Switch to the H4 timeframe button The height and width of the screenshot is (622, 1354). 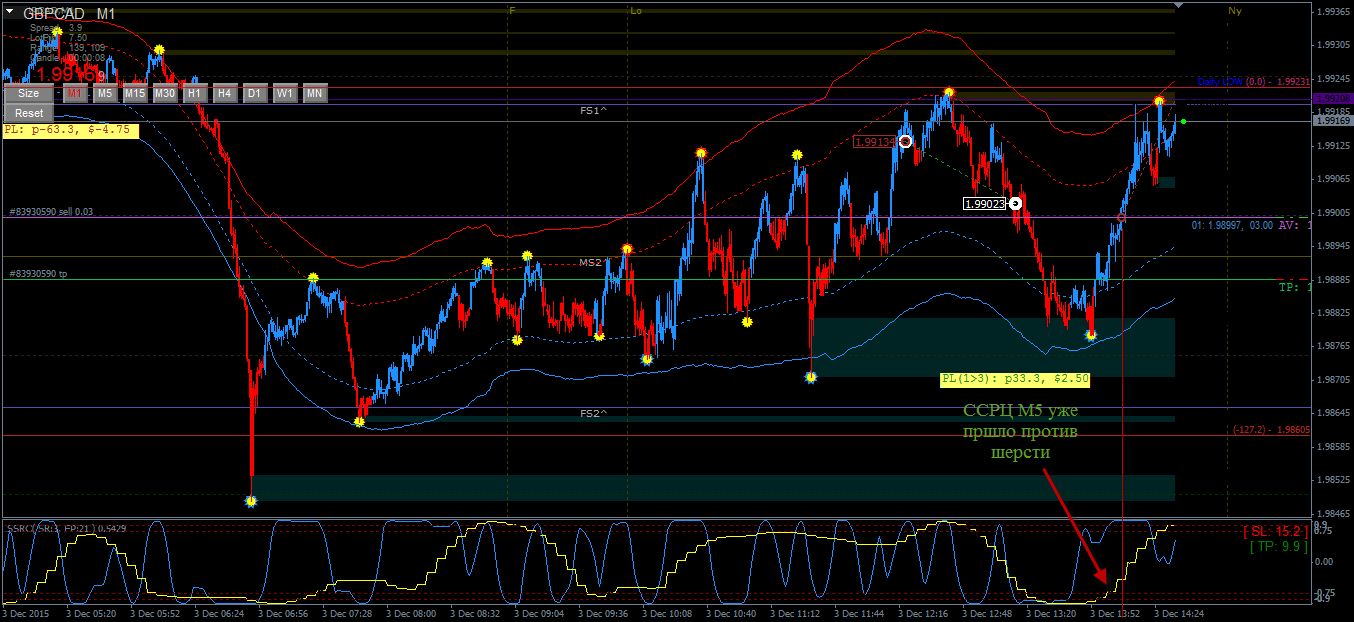pyautogui.click(x=225, y=93)
